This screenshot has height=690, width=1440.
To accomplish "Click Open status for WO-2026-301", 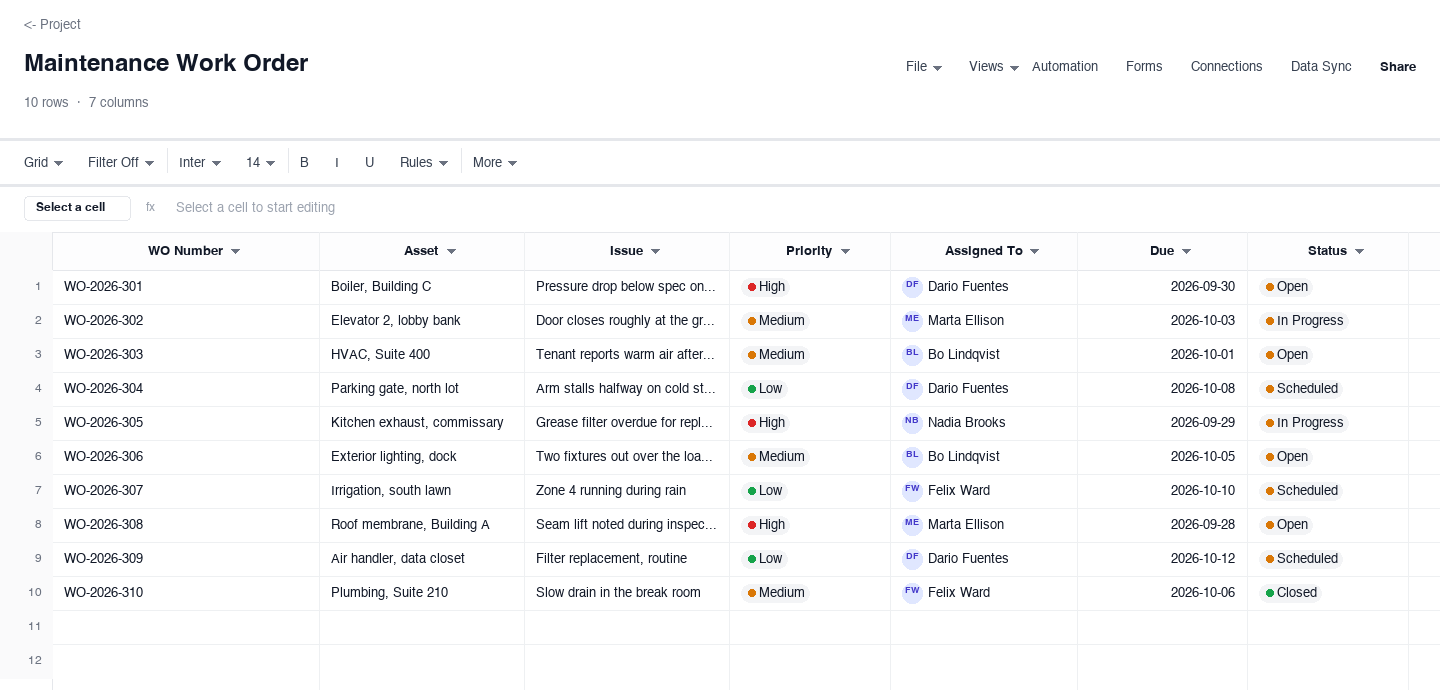I will point(1286,287).
